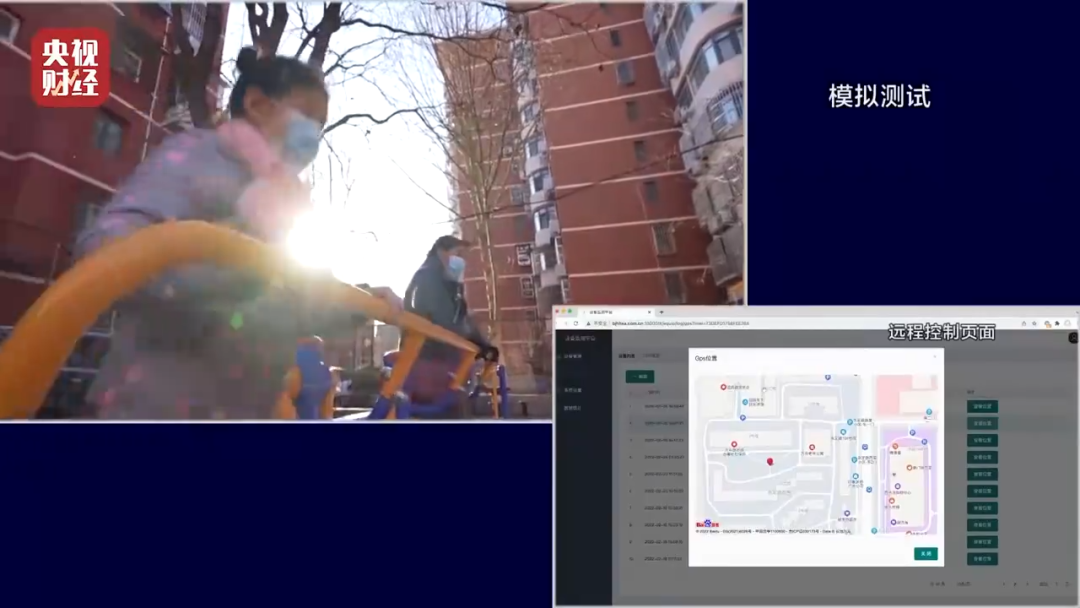This screenshot has height=608, width=1080.
Task: Close the Gps位置 dialog with the X
Action: (935, 357)
